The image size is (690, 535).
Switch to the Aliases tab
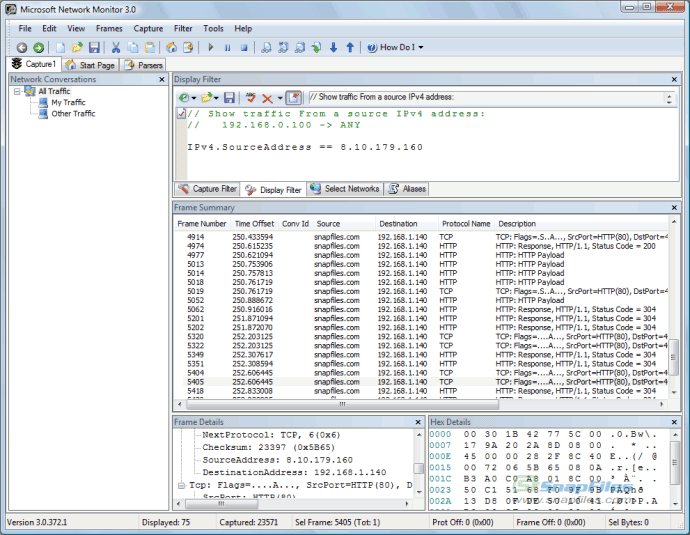click(407, 189)
